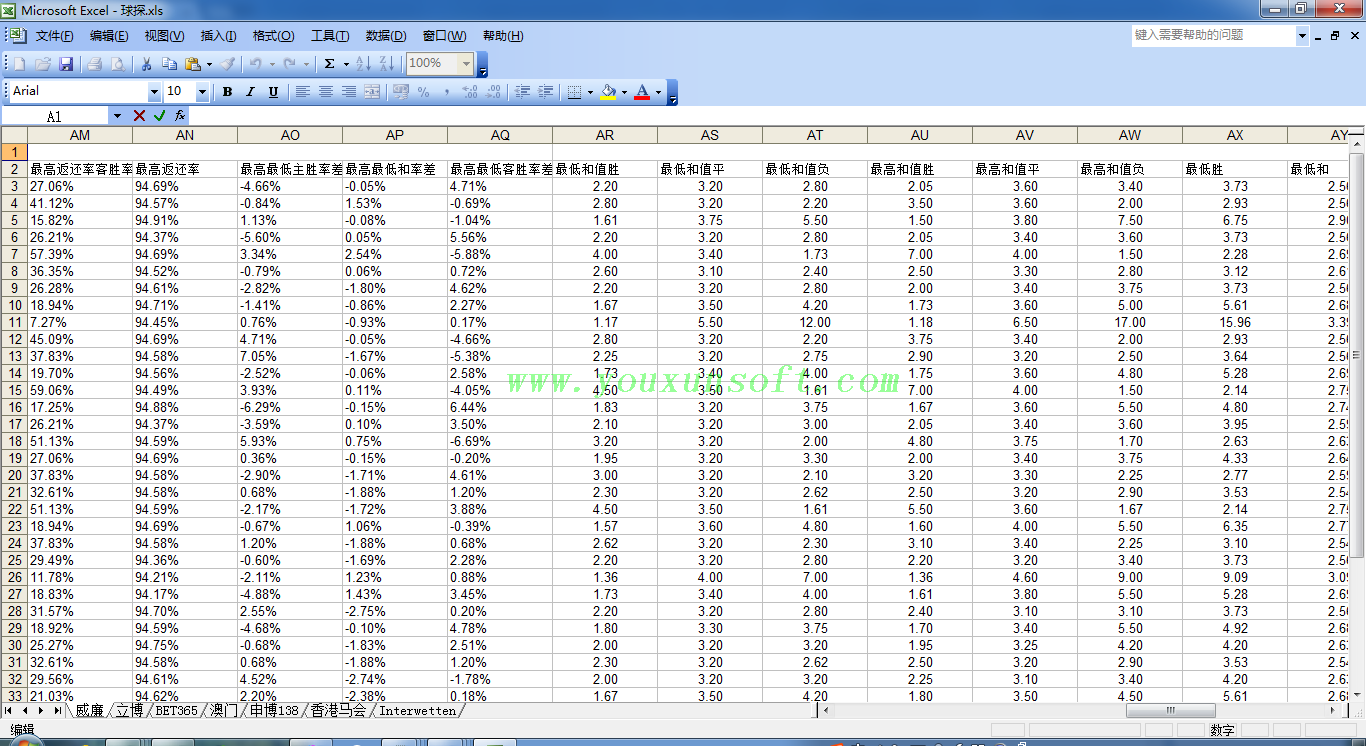Sort ascending with the A-Z icon
1366x746 pixels.
pos(362,64)
